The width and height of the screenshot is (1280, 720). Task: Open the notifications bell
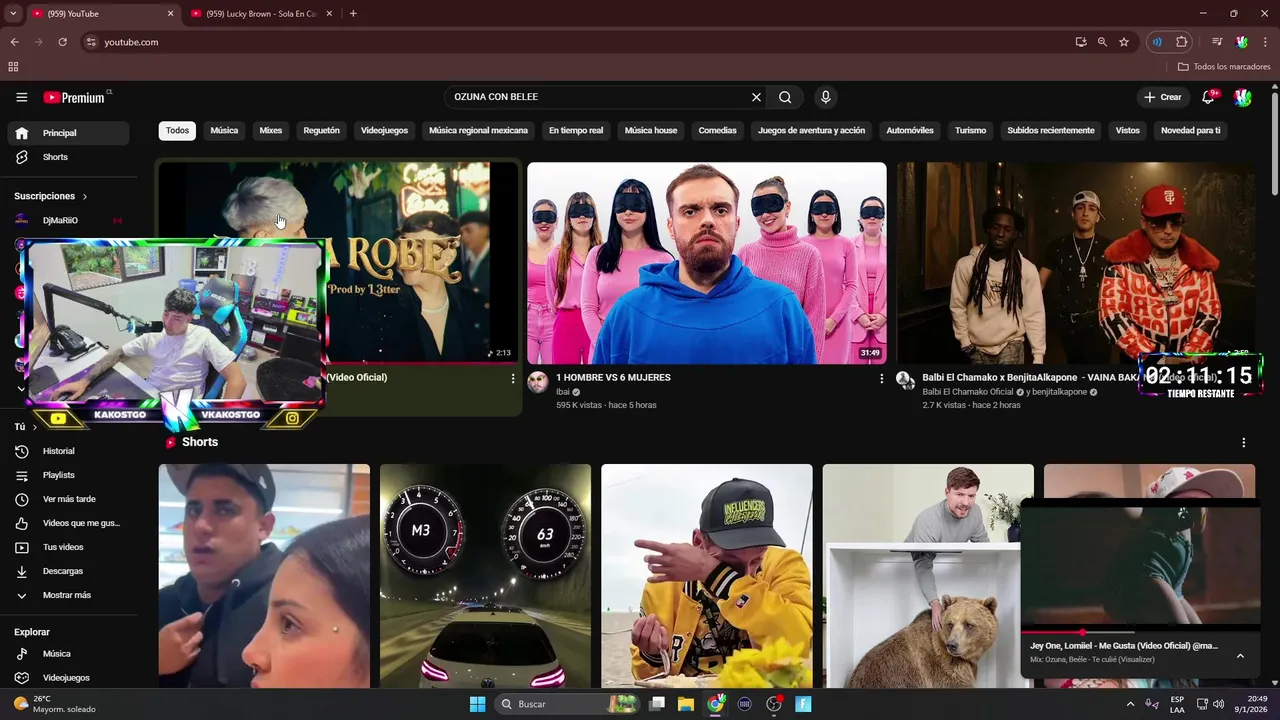click(1208, 97)
